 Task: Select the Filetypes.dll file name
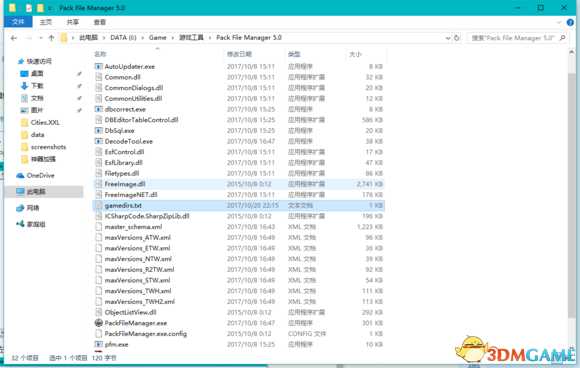[x=122, y=173]
